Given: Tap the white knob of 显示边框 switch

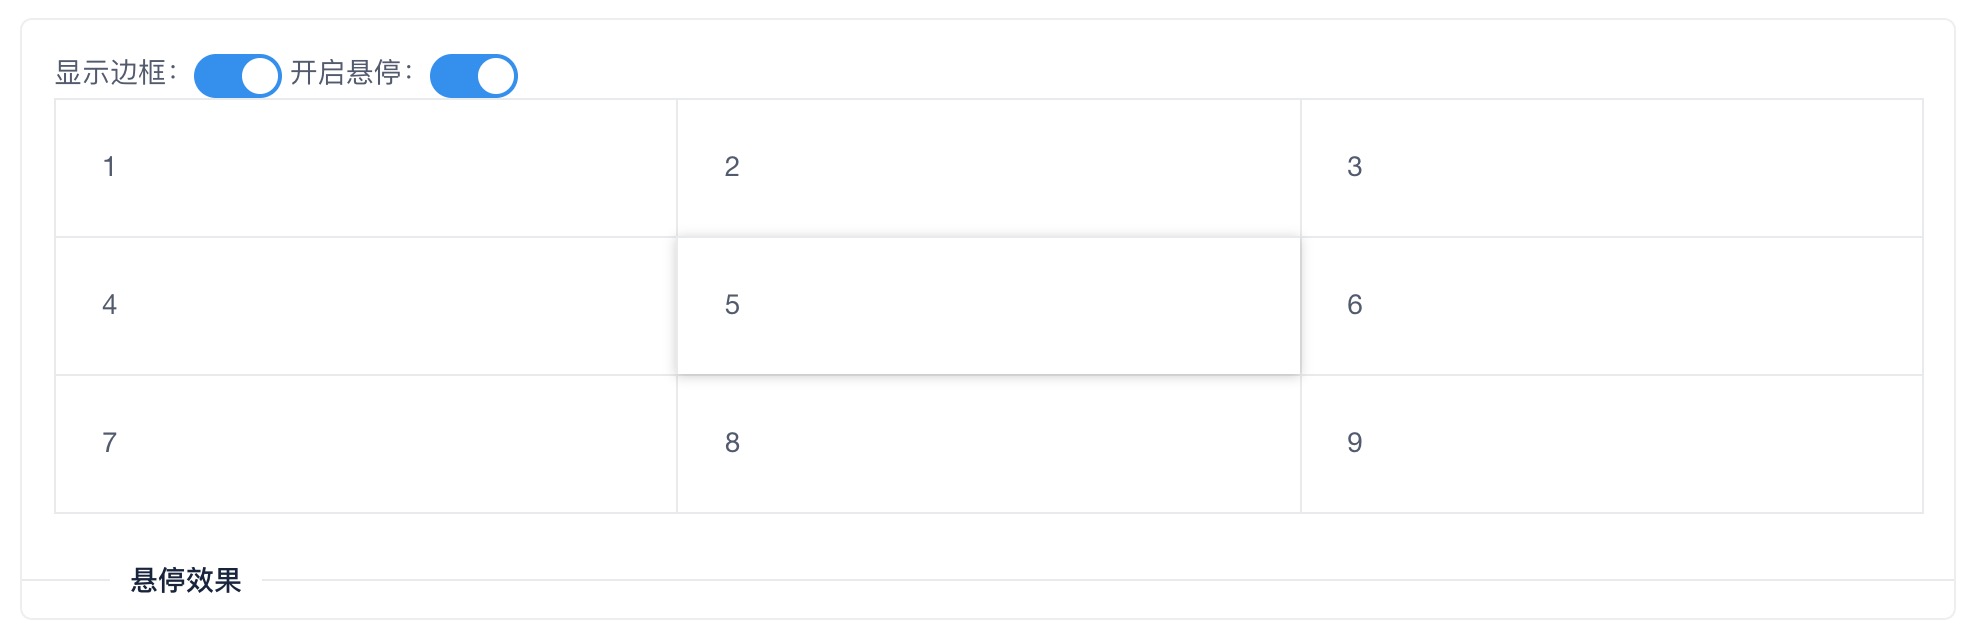Looking at the screenshot, I should [x=260, y=76].
